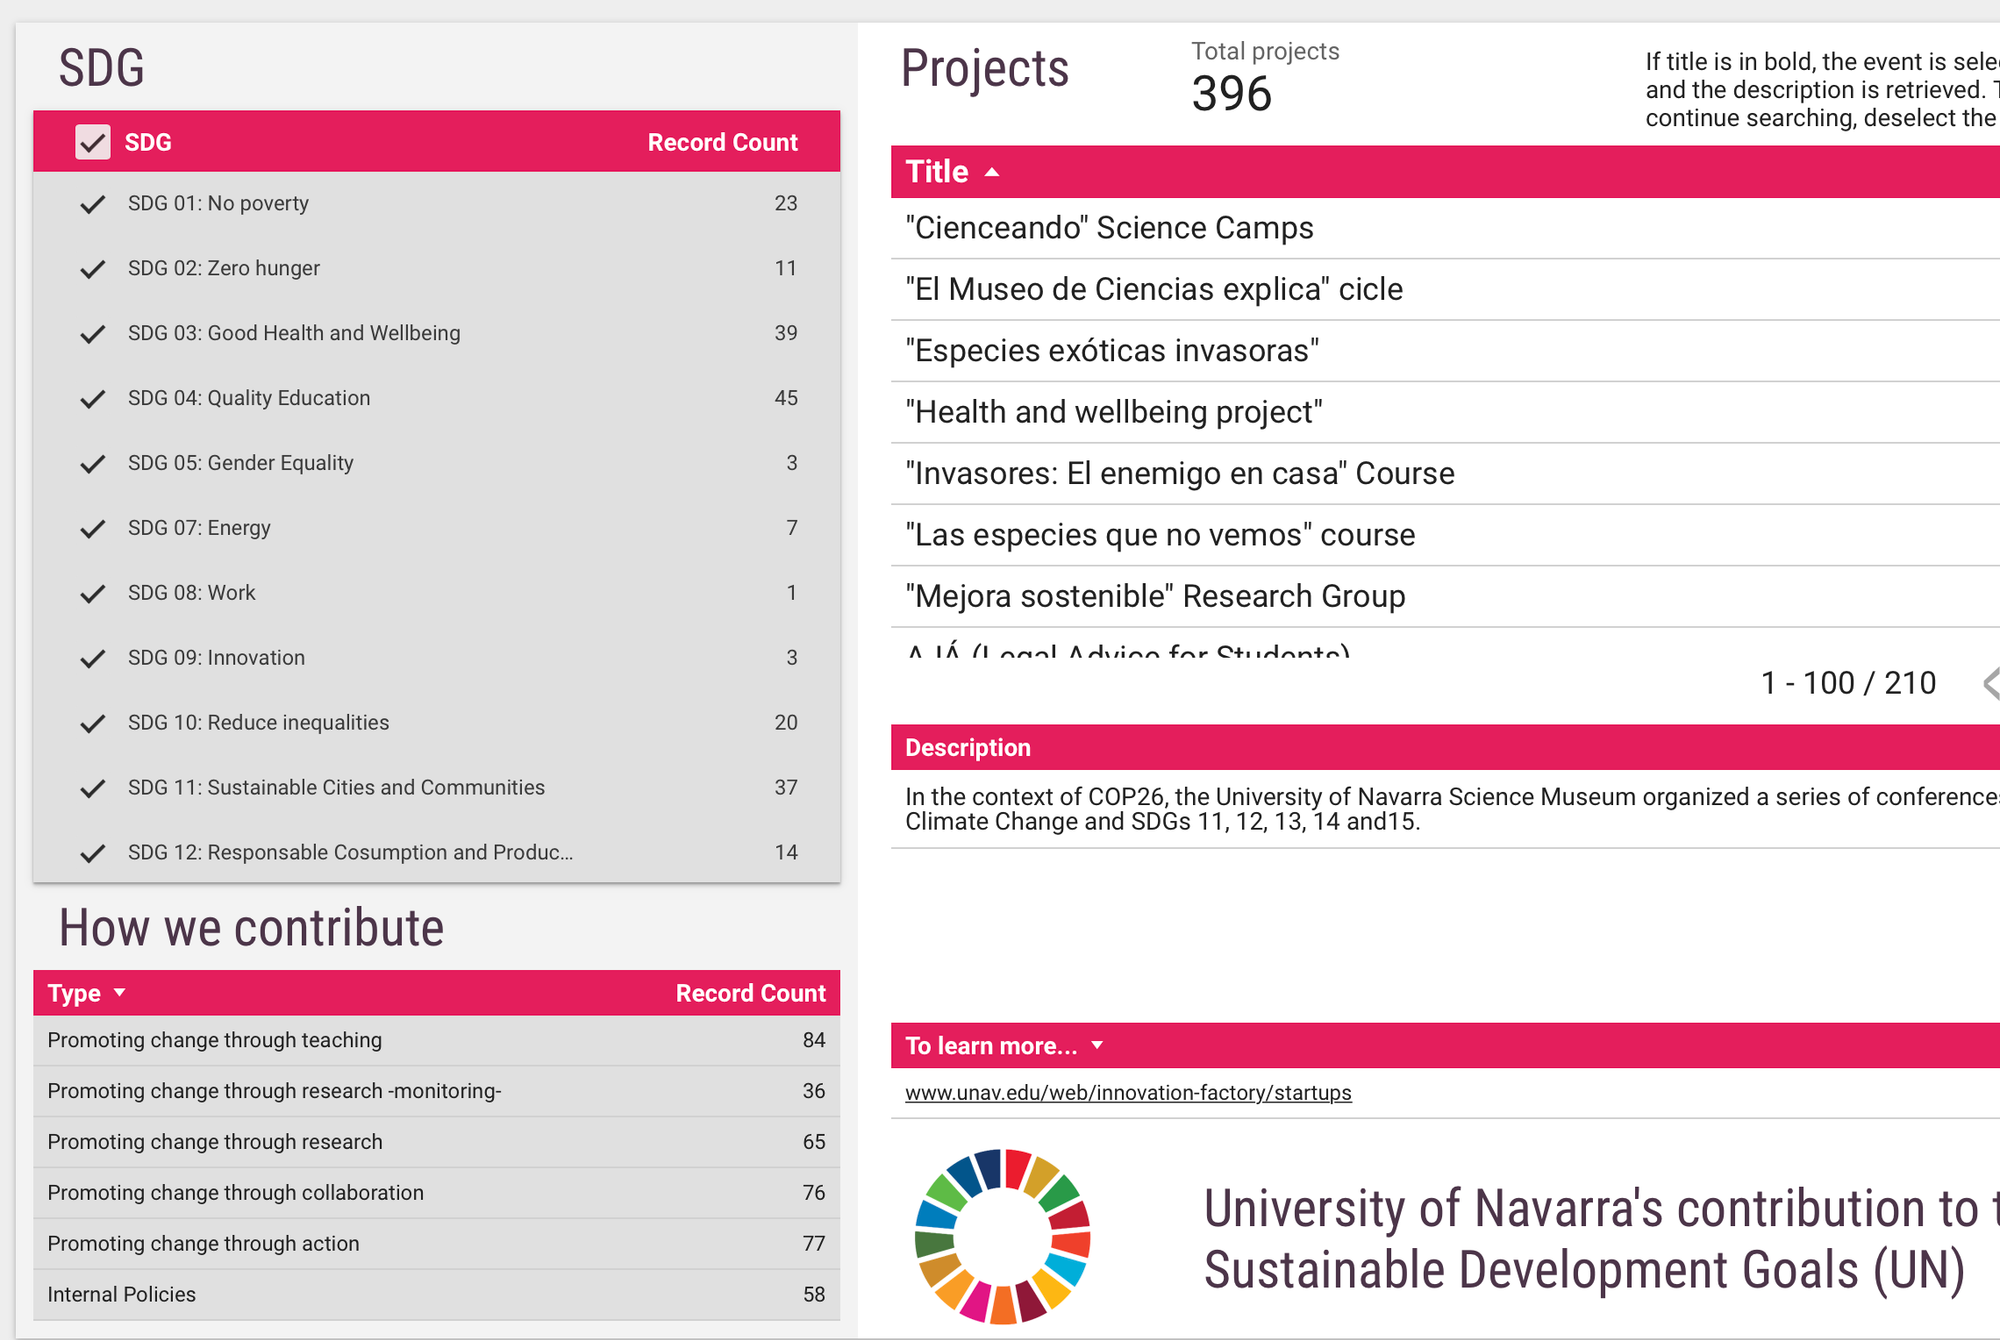Image resolution: width=2000 pixels, height=1340 pixels.
Task: Select the "Especies exóticas invasoras" project
Action: point(1111,350)
